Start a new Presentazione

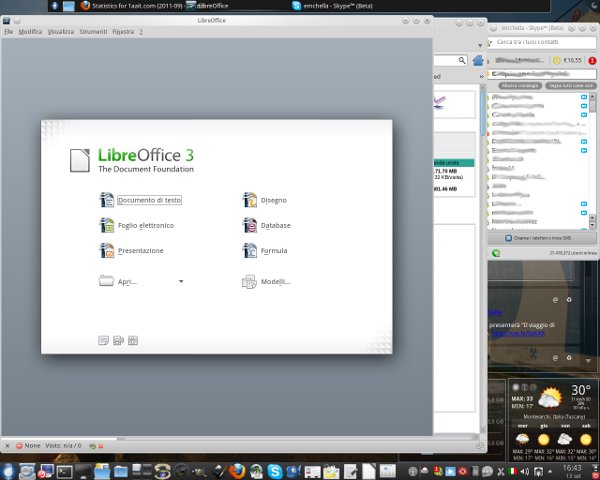(x=140, y=250)
